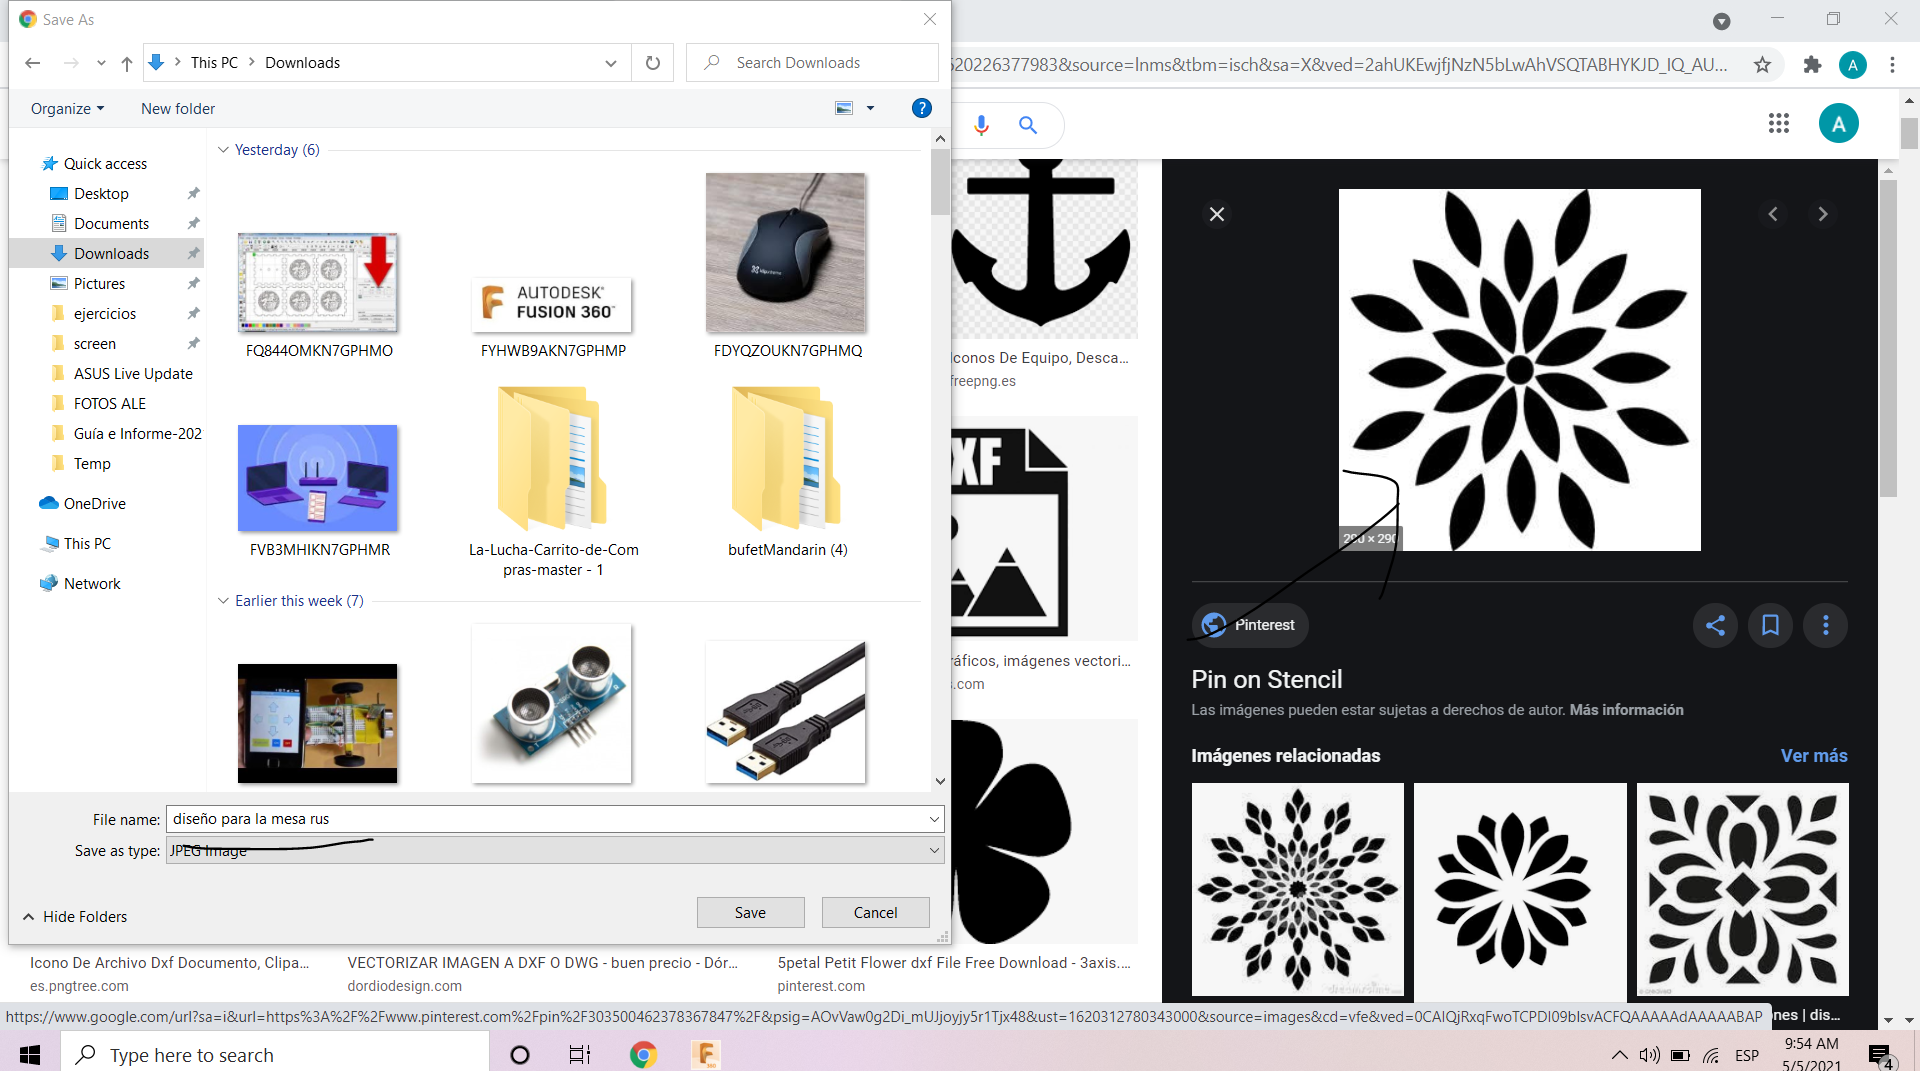The height and width of the screenshot is (1071, 1920).
Task: Cancel the Save As dialog
Action: click(875, 912)
